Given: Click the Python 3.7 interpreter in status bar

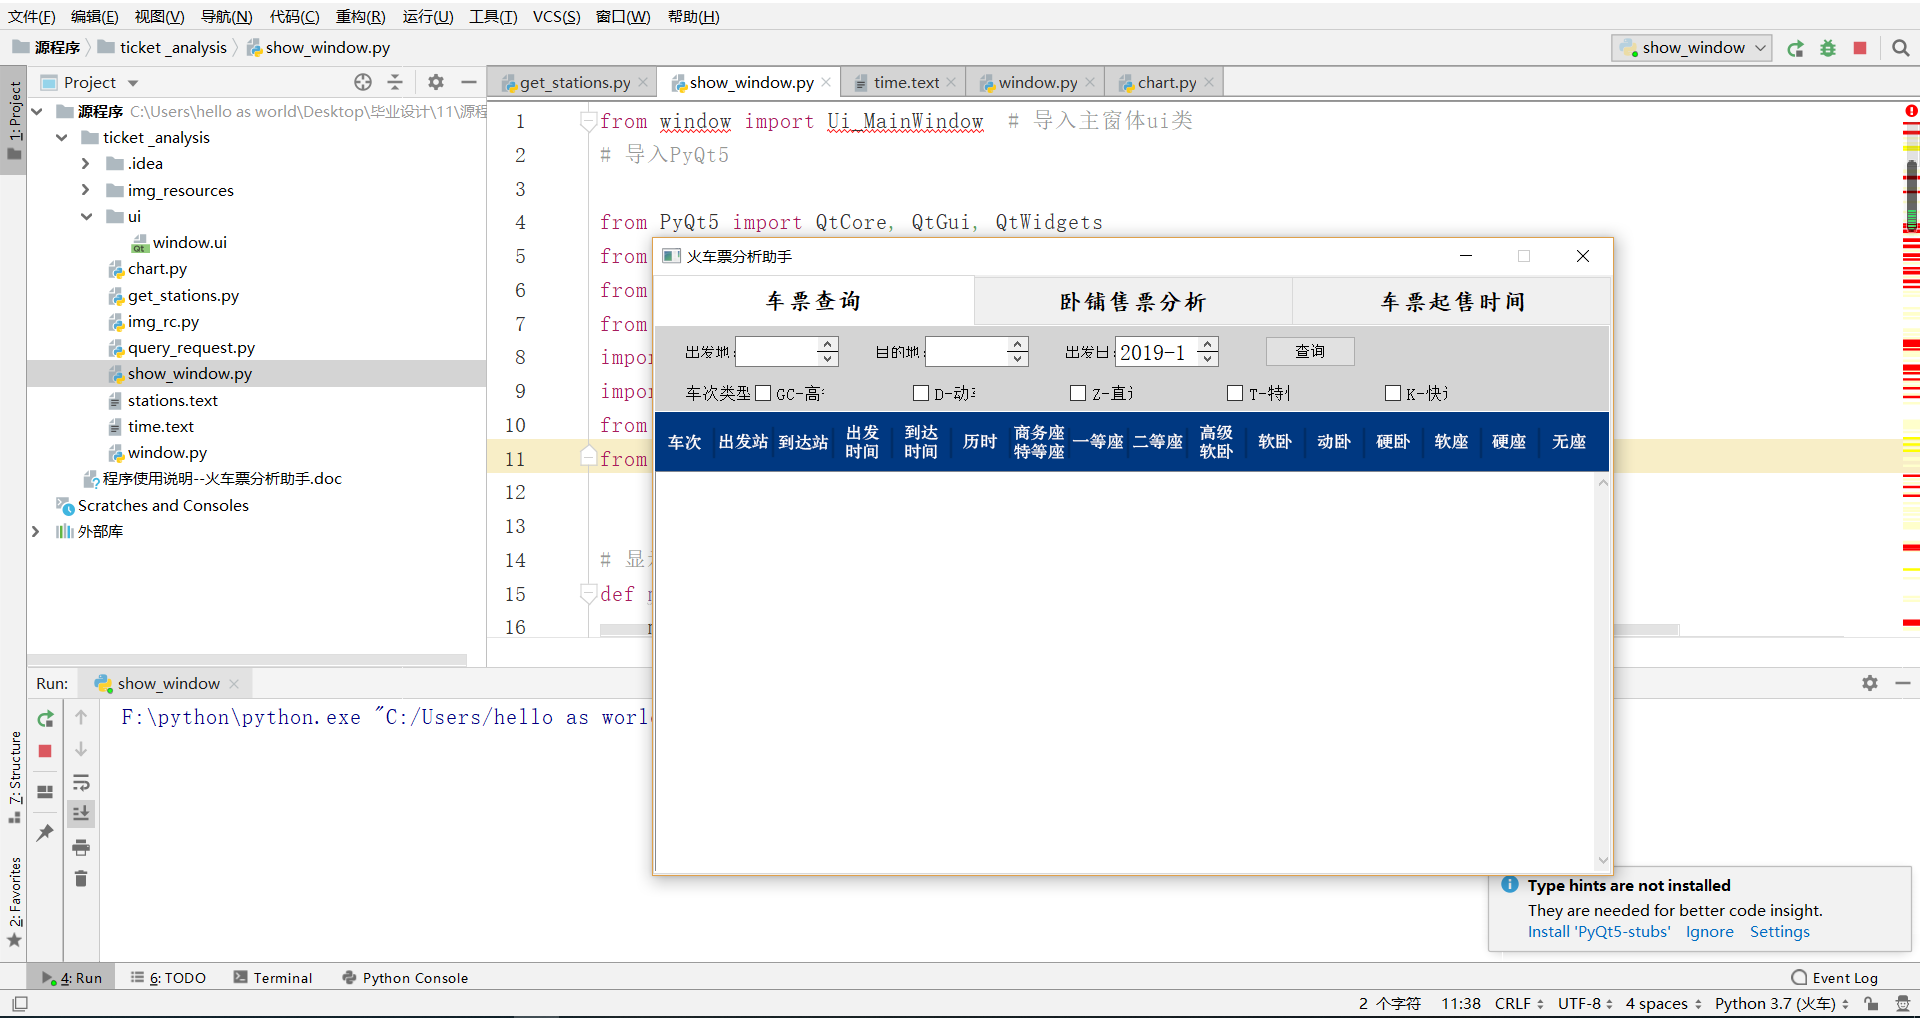Looking at the screenshot, I should pos(1780,1003).
